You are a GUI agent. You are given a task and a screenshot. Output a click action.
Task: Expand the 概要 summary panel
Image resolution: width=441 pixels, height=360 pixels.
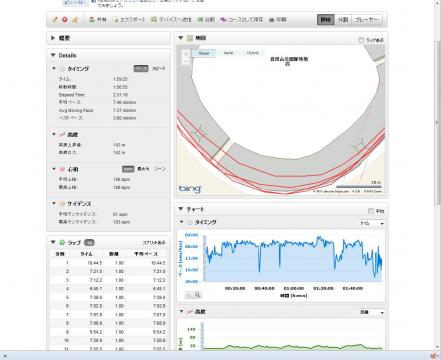(53, 38)
